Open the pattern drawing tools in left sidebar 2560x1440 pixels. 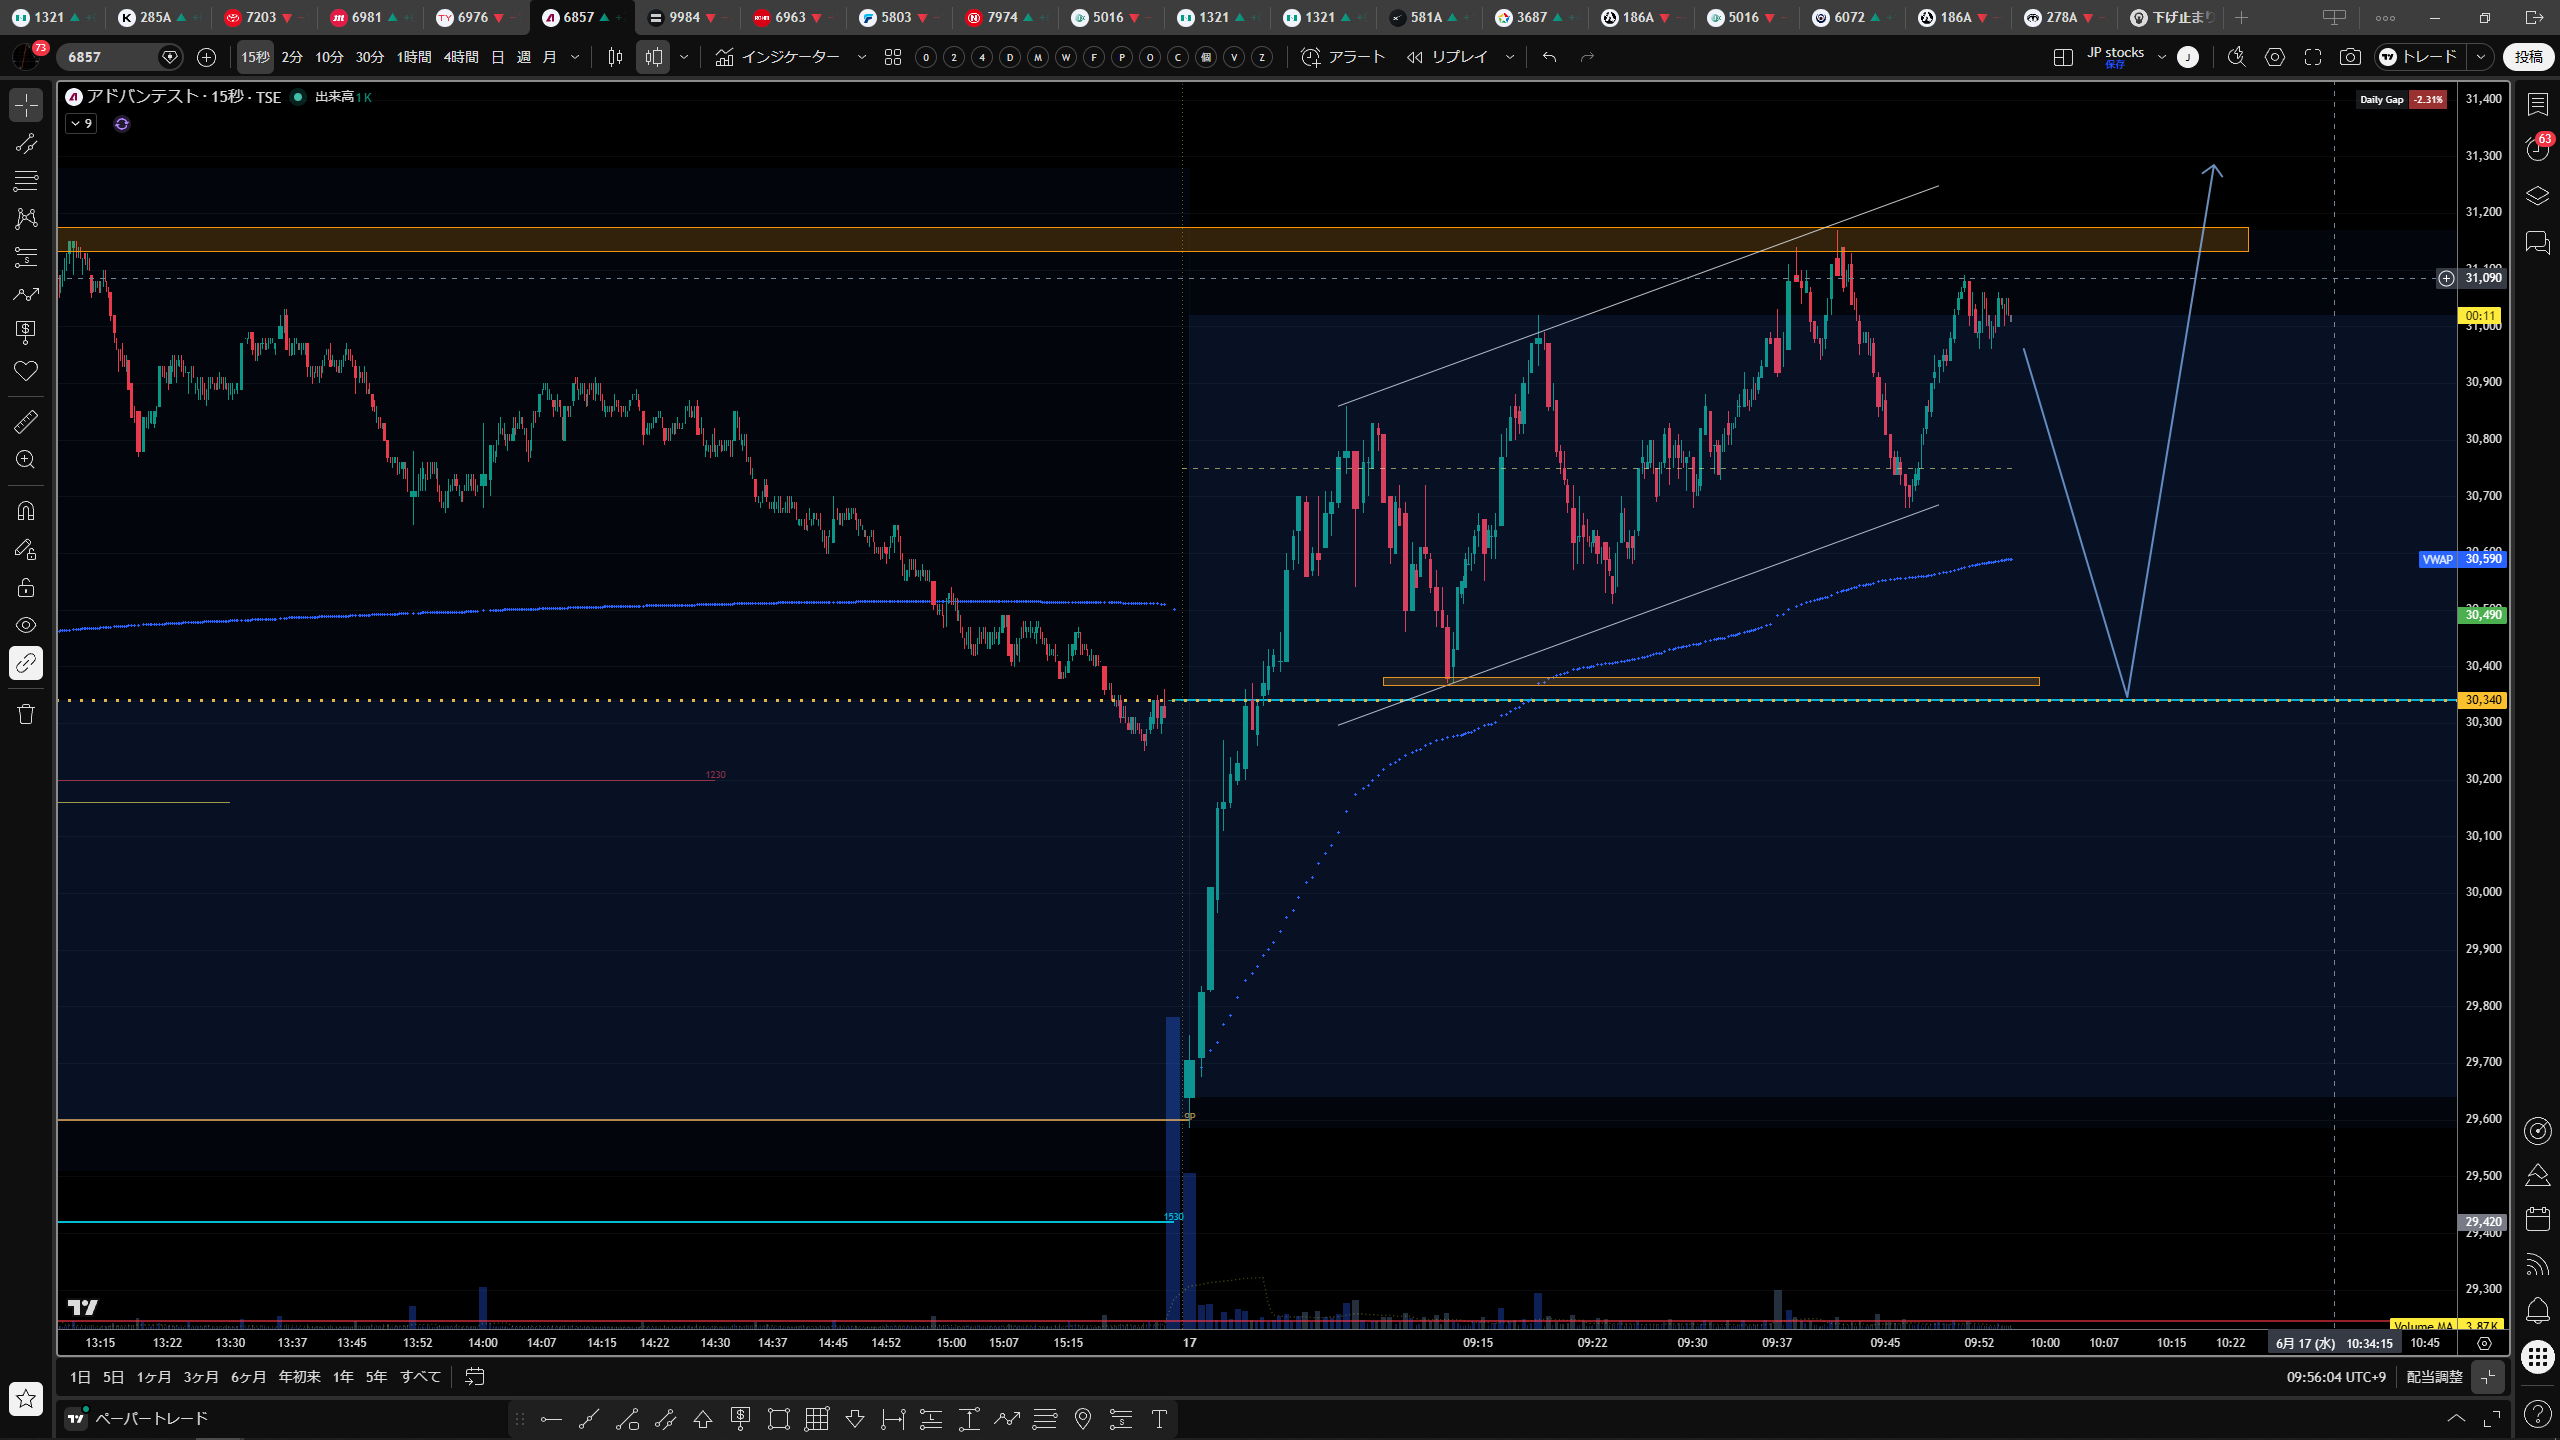point(26,219)
